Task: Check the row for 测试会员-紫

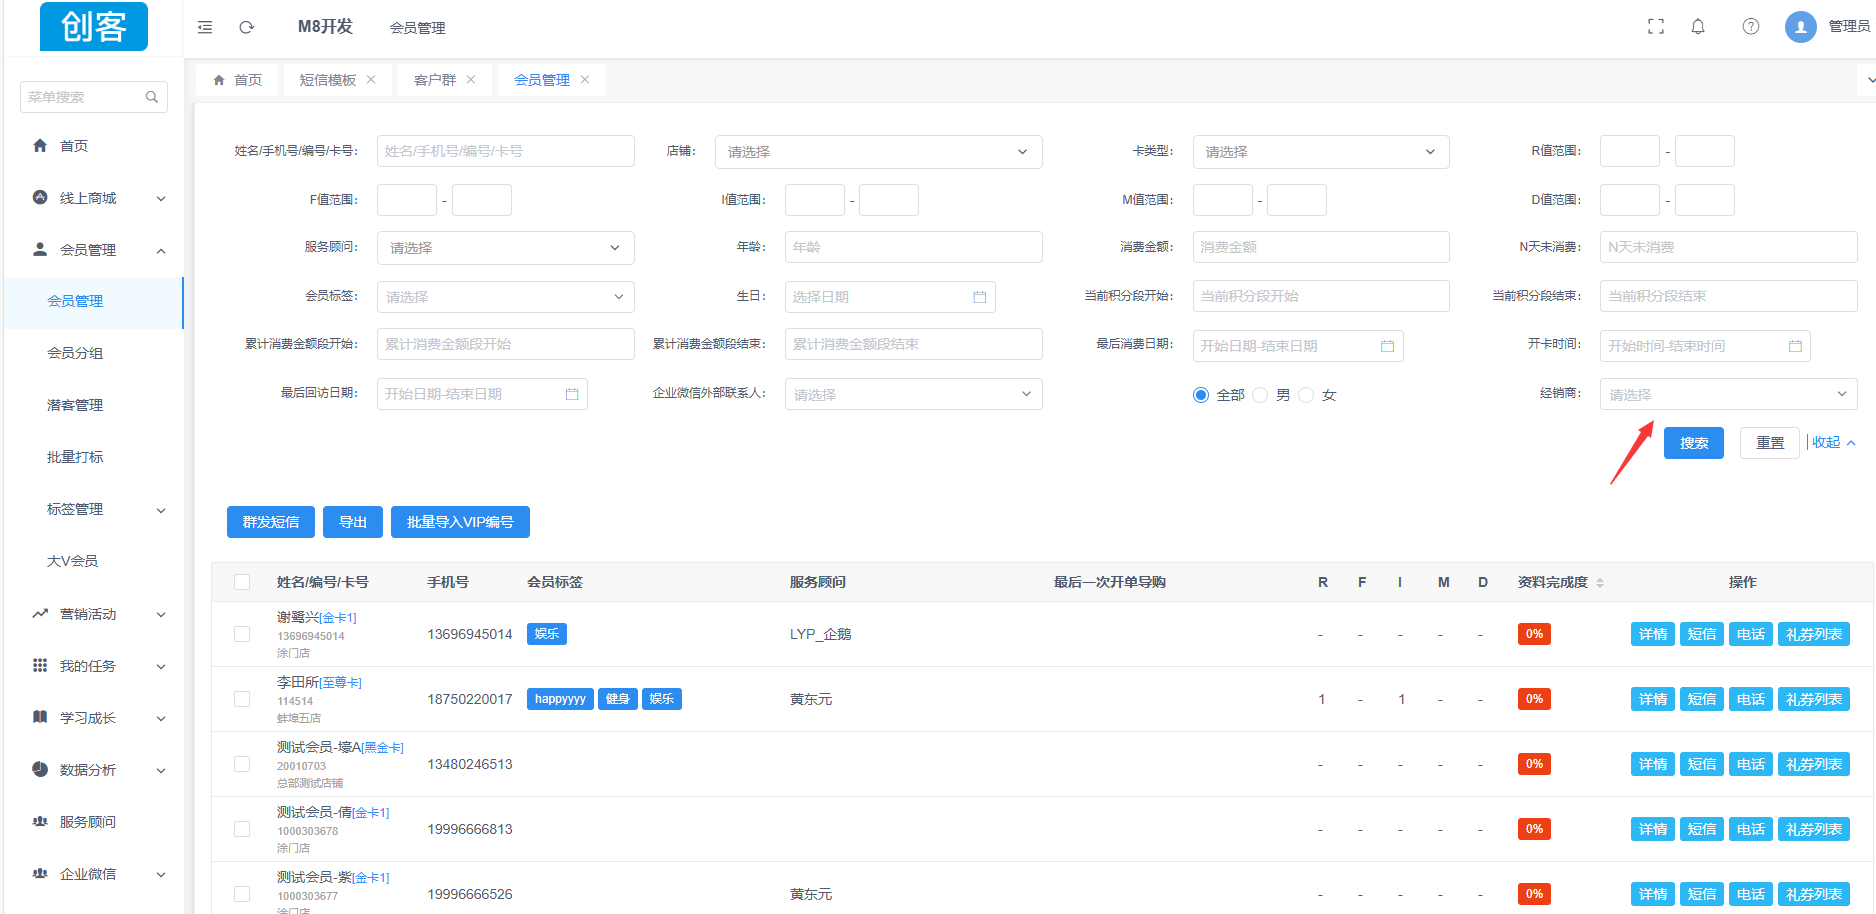Action: point(242,894)
